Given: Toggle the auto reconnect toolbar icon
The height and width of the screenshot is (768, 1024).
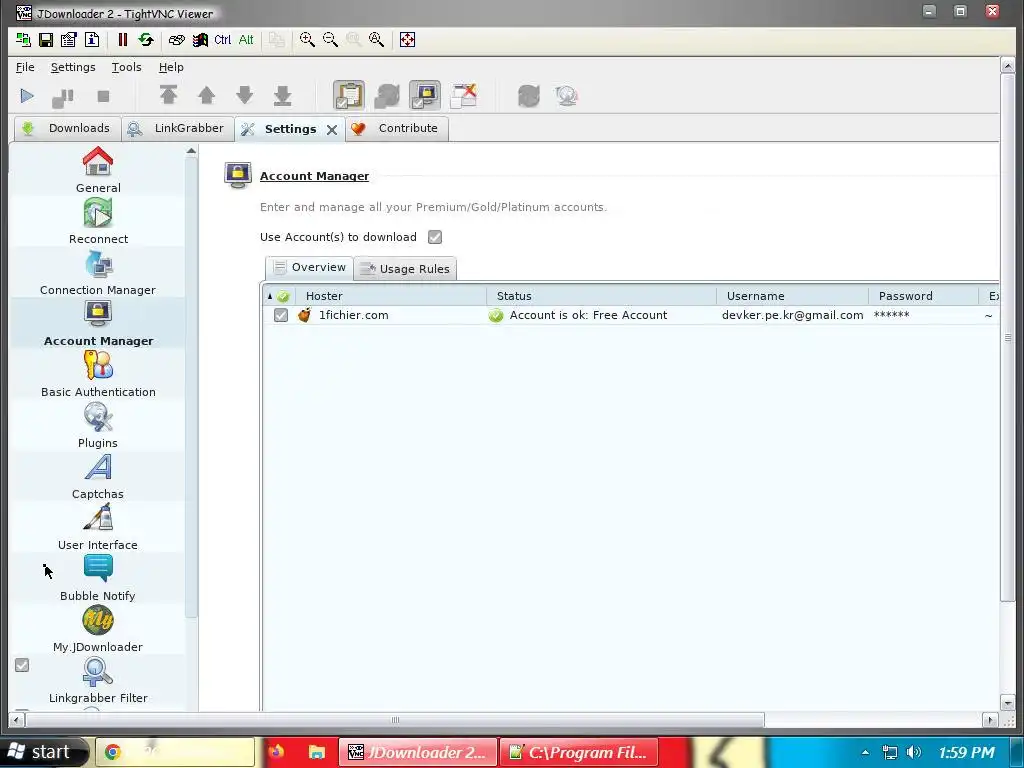Looking at the screenshot, I should tap(387, 95).
